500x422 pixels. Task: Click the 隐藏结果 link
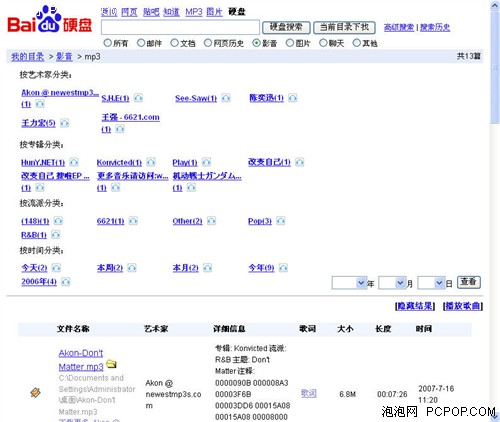pos(415,306)
